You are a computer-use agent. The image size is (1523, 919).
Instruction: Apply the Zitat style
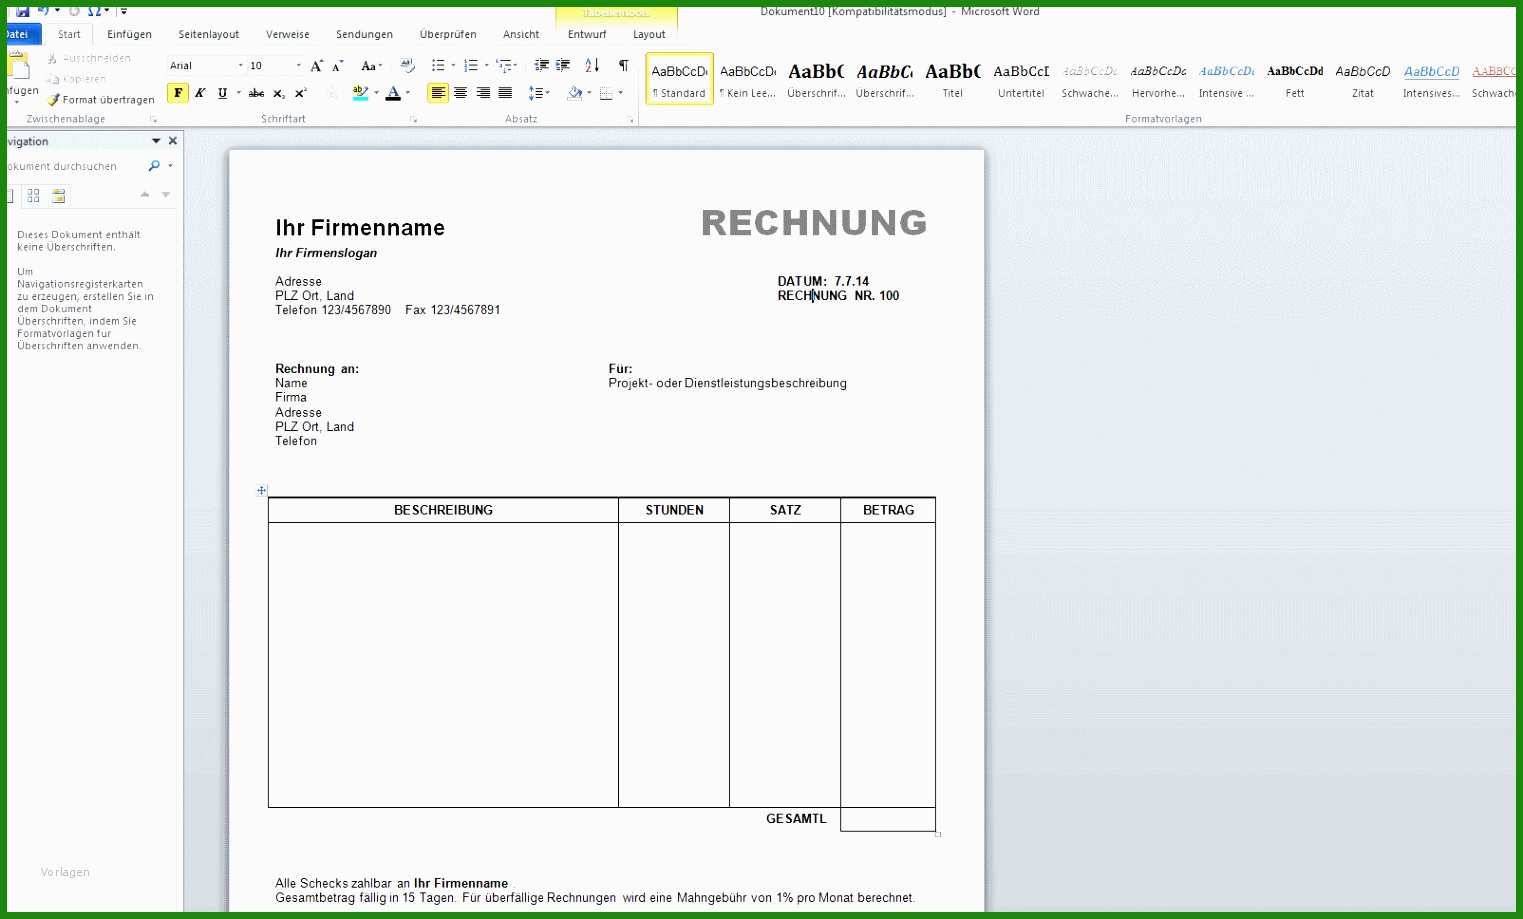[x=1363, y=79]
